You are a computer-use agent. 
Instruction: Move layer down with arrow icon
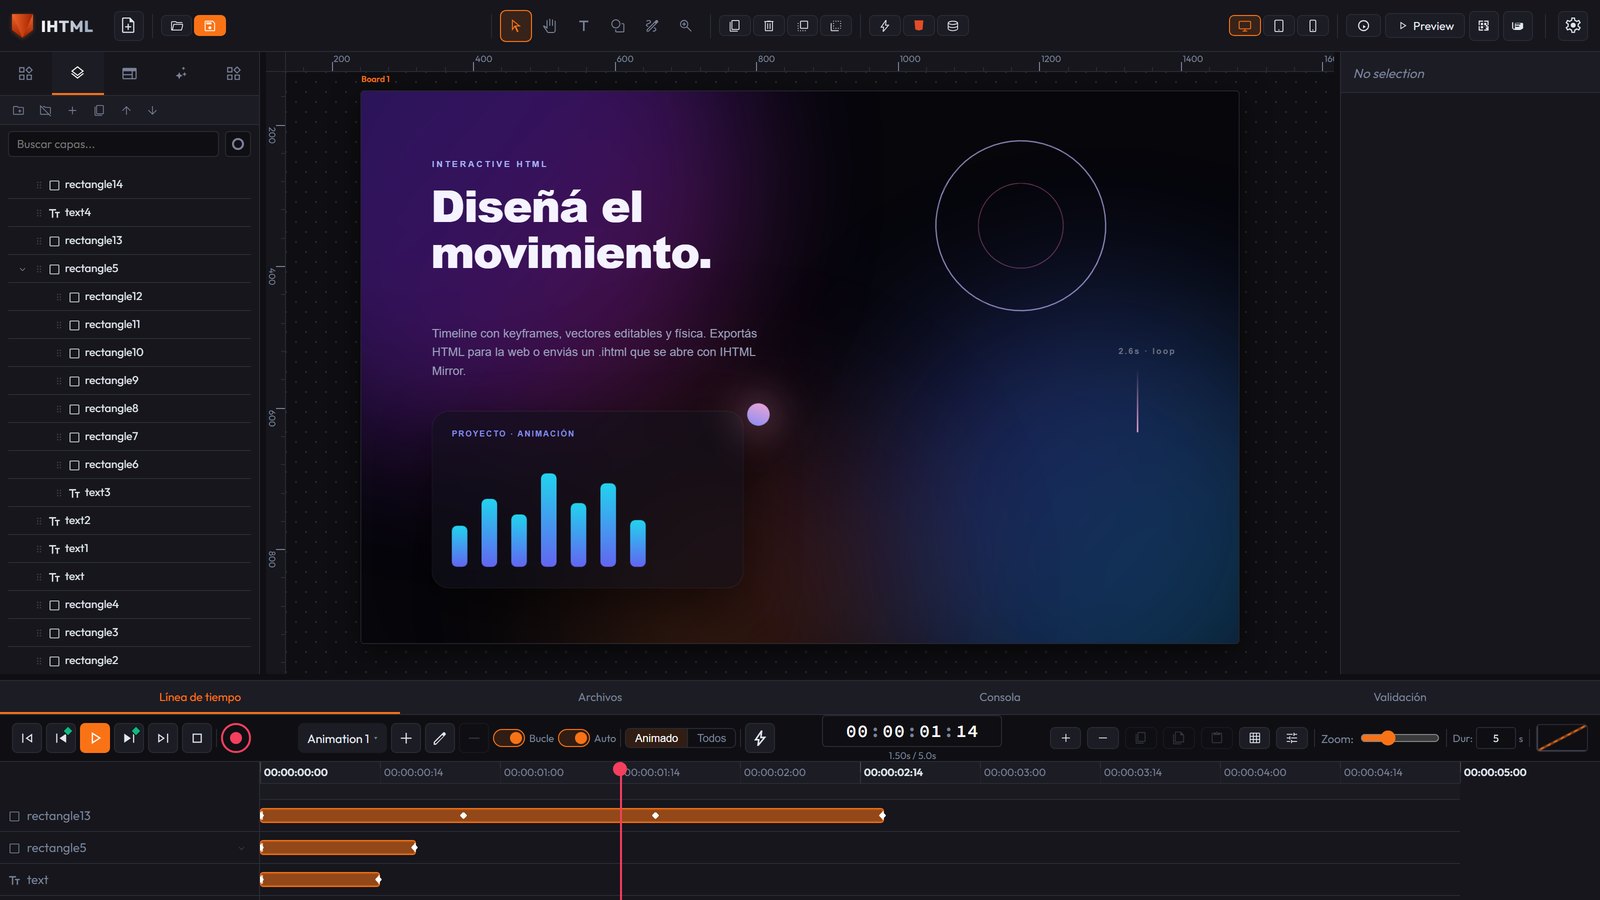click(x=152, y=110)
